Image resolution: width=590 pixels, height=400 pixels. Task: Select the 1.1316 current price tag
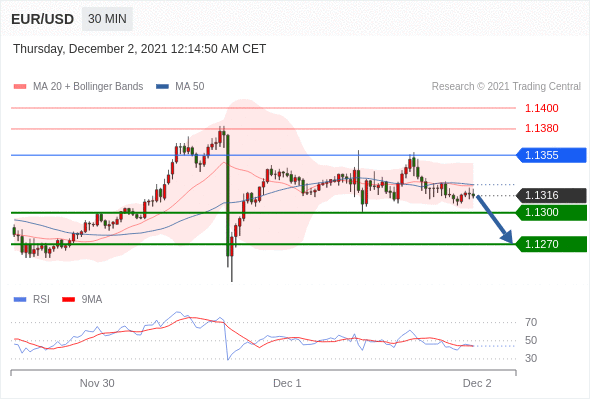coord(551,195)
